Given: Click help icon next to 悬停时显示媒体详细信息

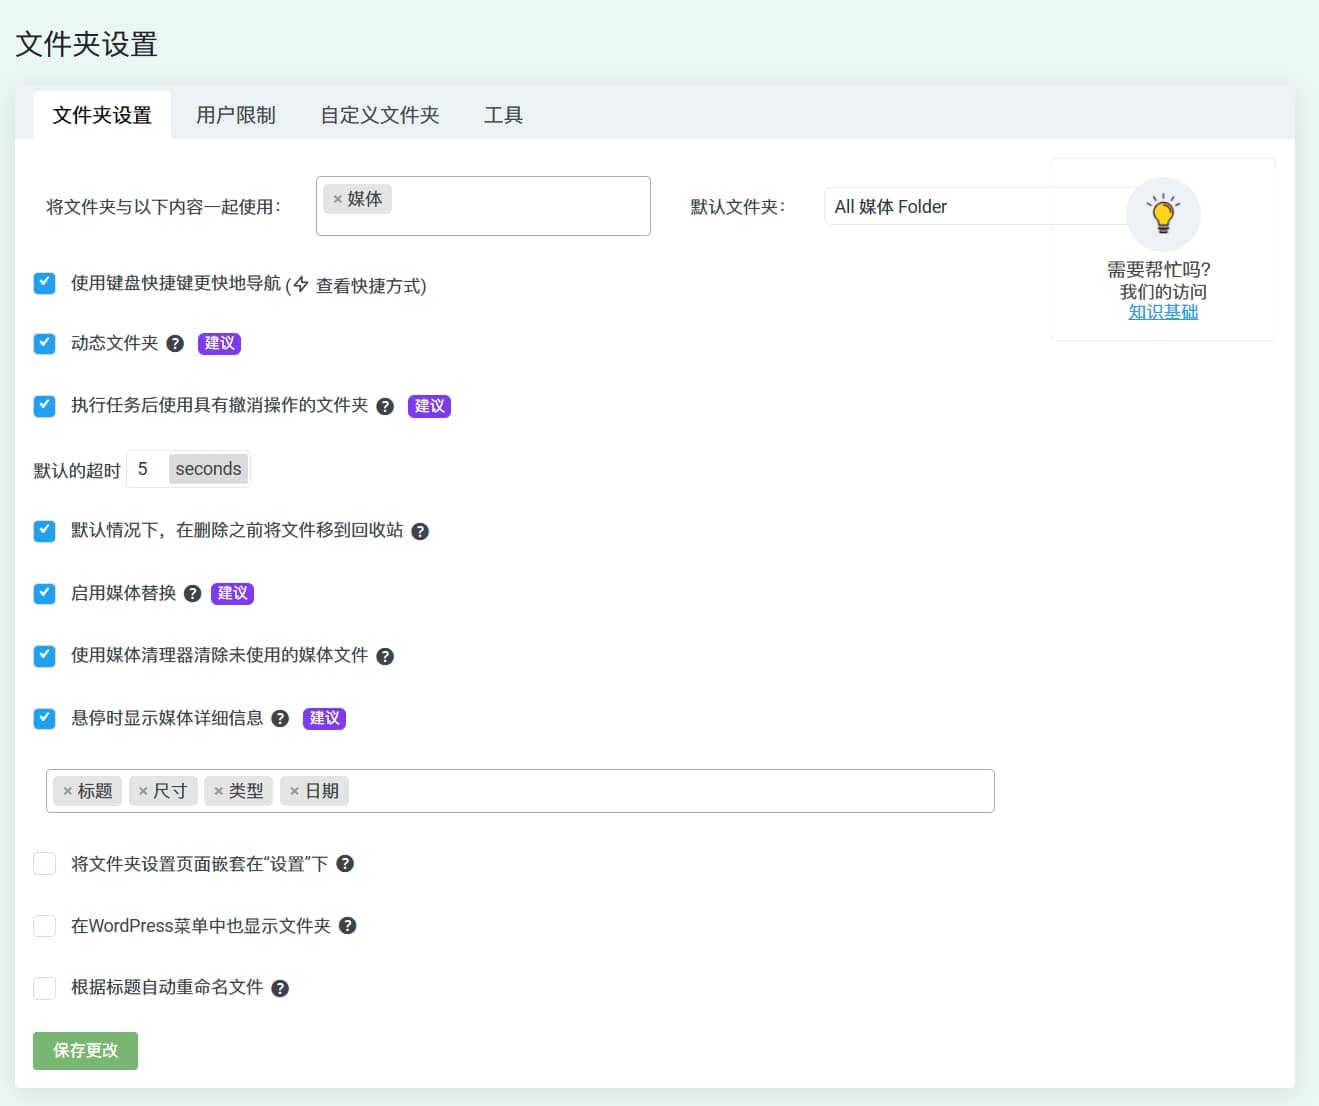Looking at the screenshot, I should point(280,719).
